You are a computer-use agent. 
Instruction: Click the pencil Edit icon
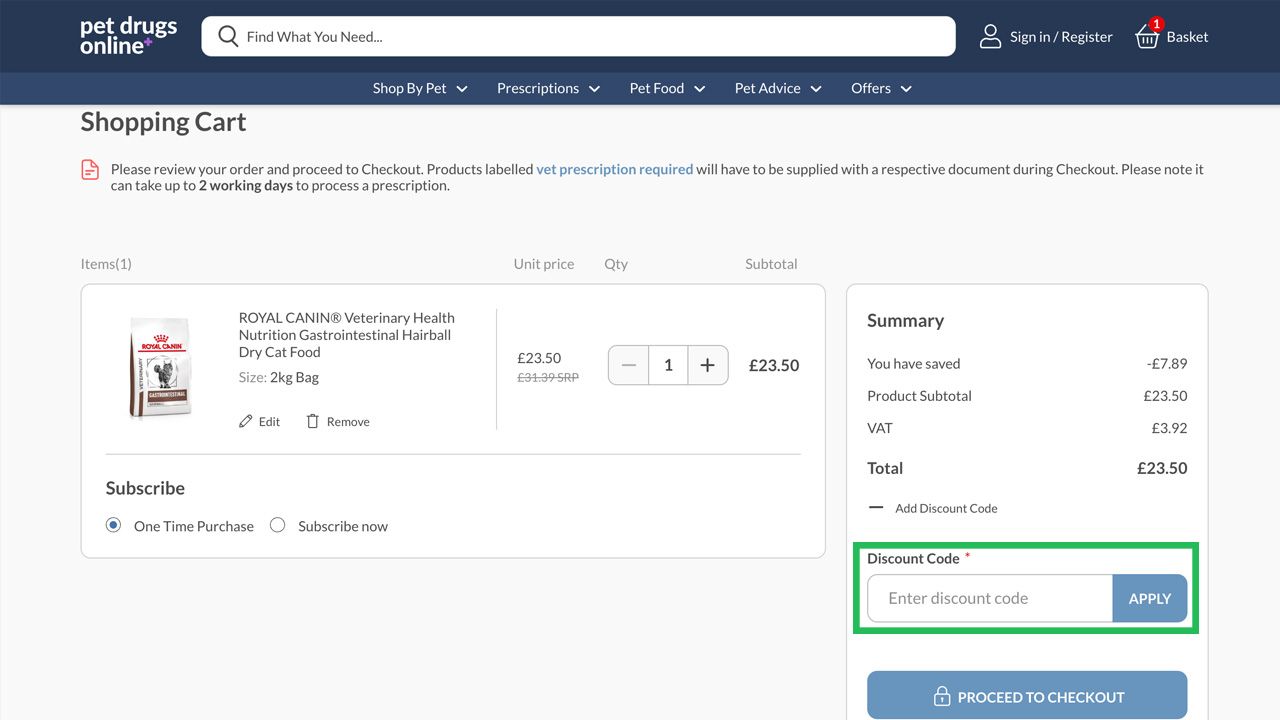tap(246, 422)
